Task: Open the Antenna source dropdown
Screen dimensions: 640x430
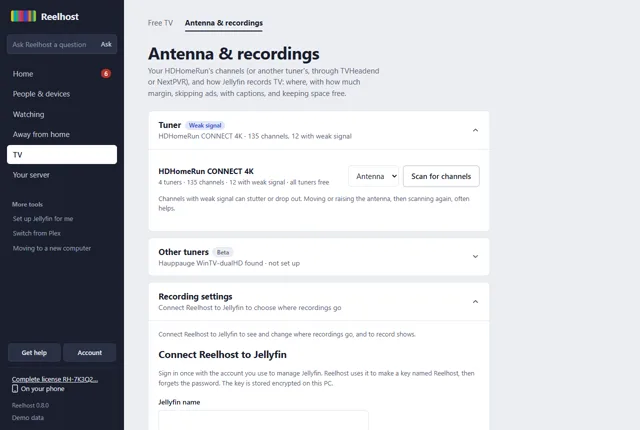Action: coord(373,176)
